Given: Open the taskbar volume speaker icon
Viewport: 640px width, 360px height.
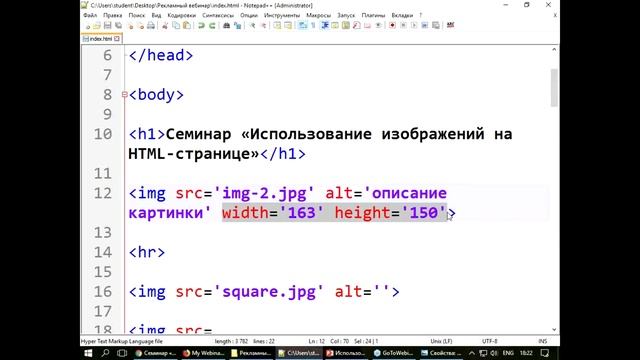Looking at the screenshot, I should [x=494, y=353].
